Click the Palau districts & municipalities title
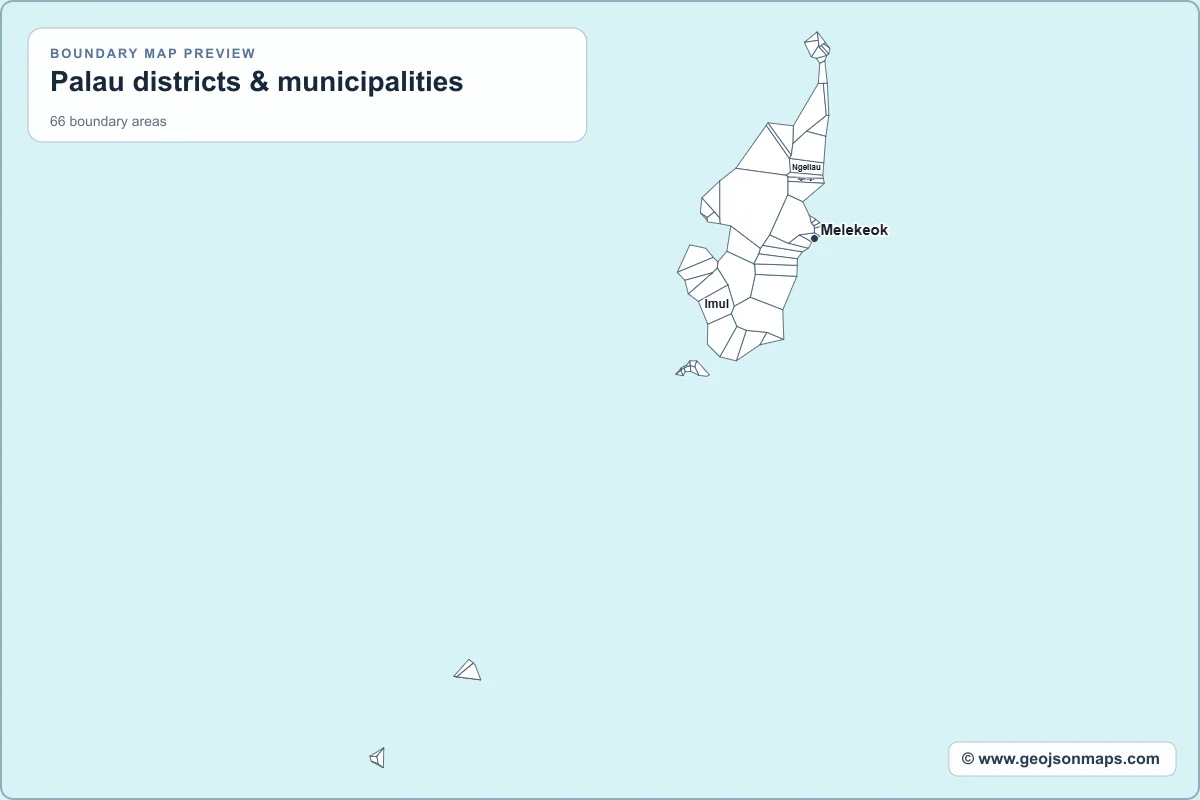The width and height of the screenshot is (1200, 800). coord(257,82)
